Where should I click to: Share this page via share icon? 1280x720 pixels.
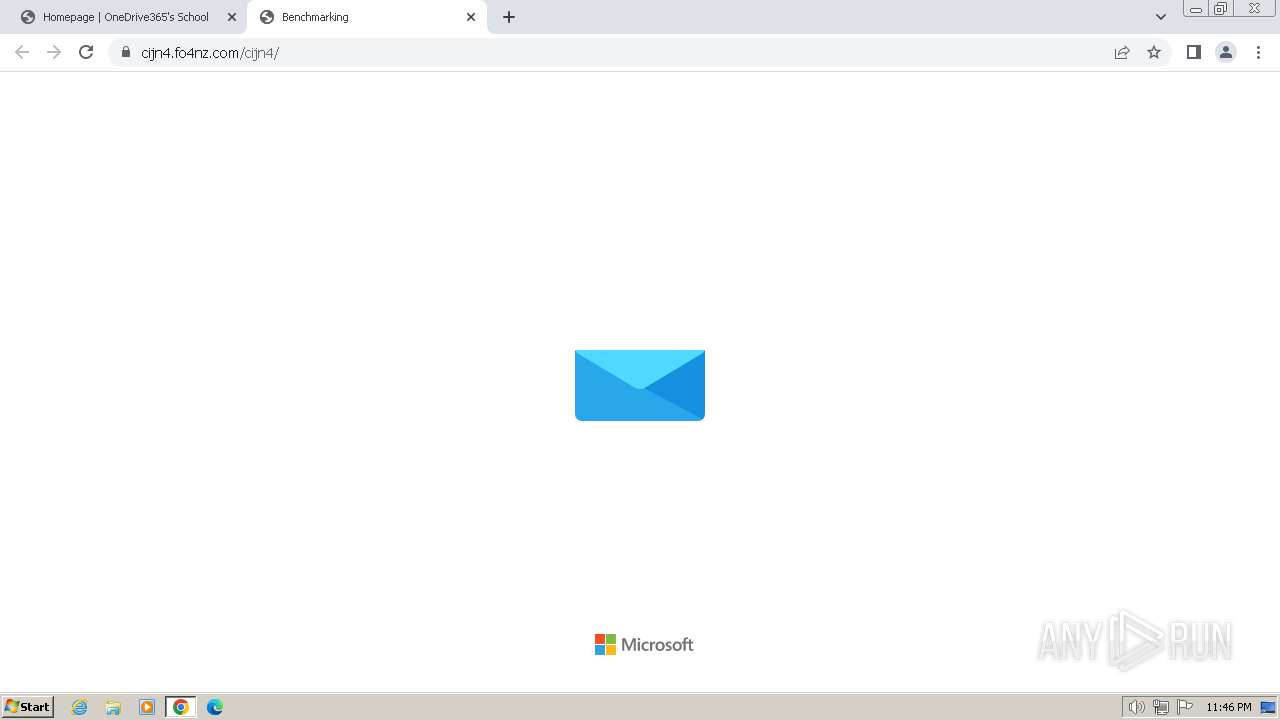(1122, 52)
